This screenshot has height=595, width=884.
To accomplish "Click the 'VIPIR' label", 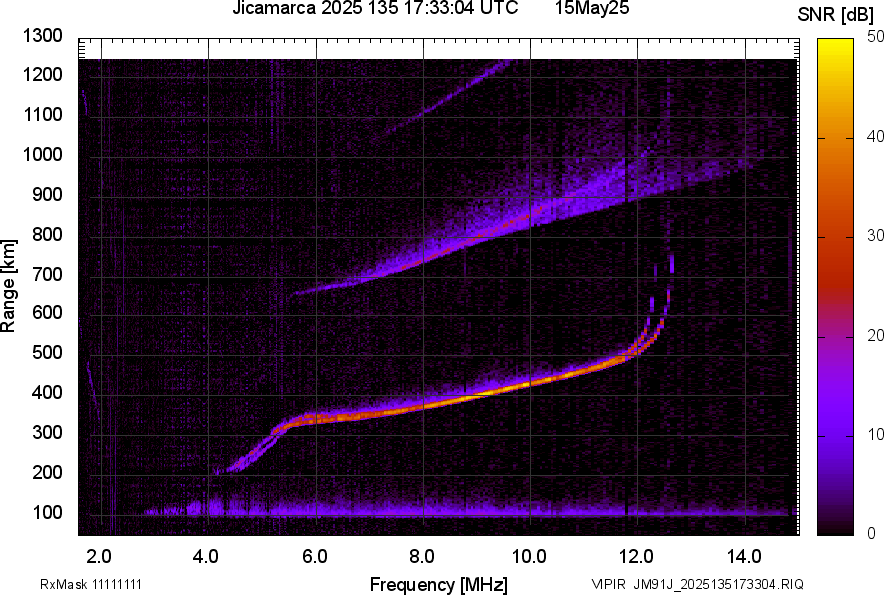I will 608,584.
